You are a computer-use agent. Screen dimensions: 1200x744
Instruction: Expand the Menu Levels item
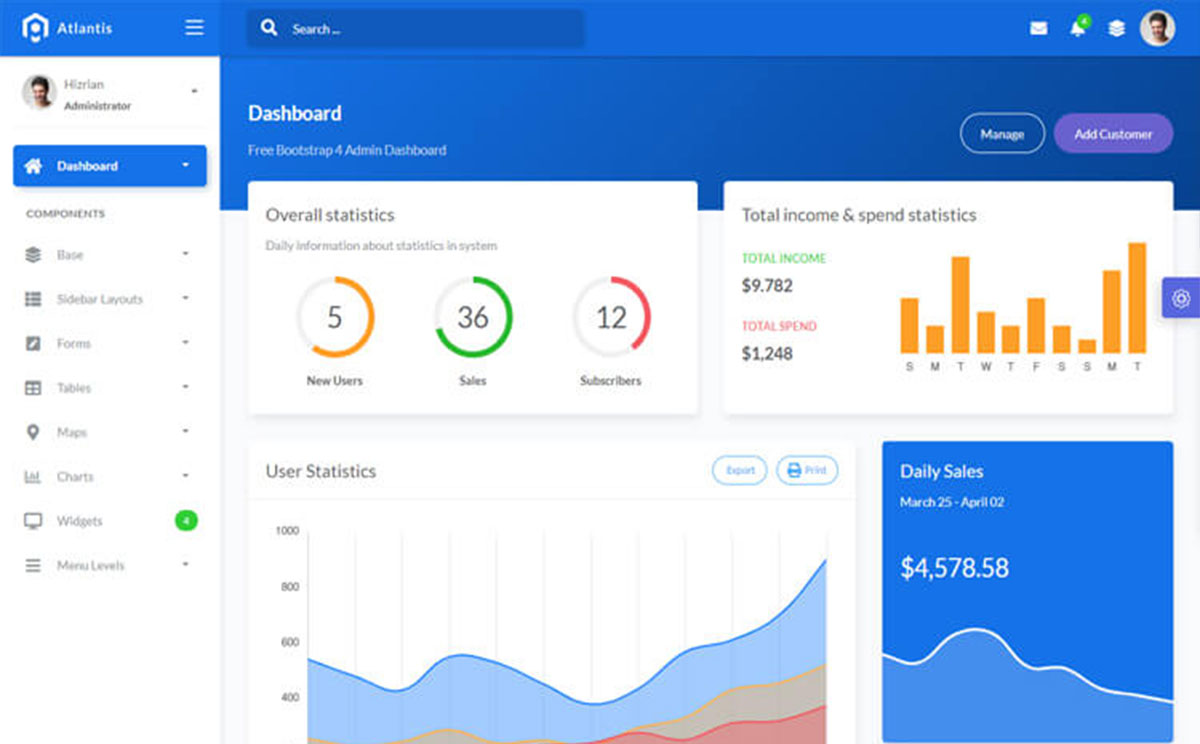pyautogui.click(x=108, y=565)
